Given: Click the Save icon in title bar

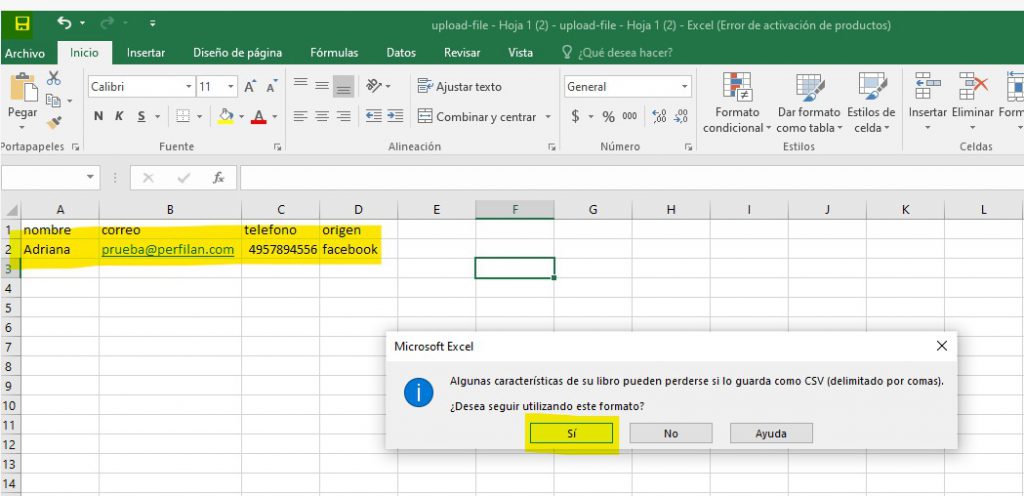Looking at the screenshot, I should coord(22,23).
